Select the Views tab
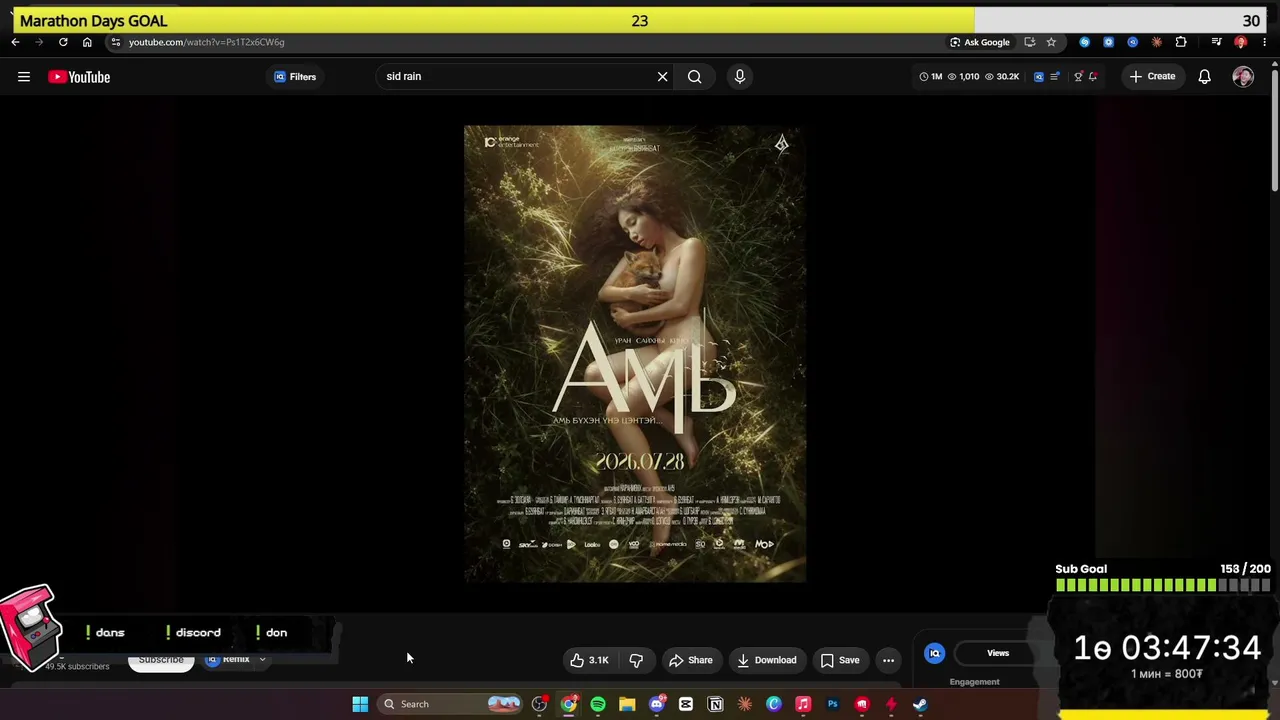This screenshot has width=1280, height=720. click(x=998, y=653)
